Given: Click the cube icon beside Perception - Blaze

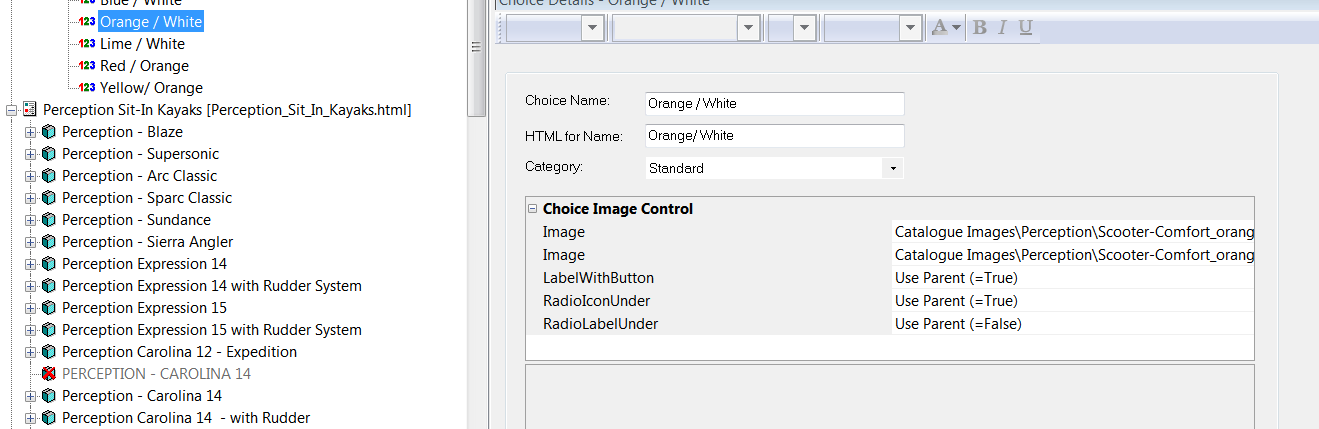Looking at the screenshot, I should (48, 132).
